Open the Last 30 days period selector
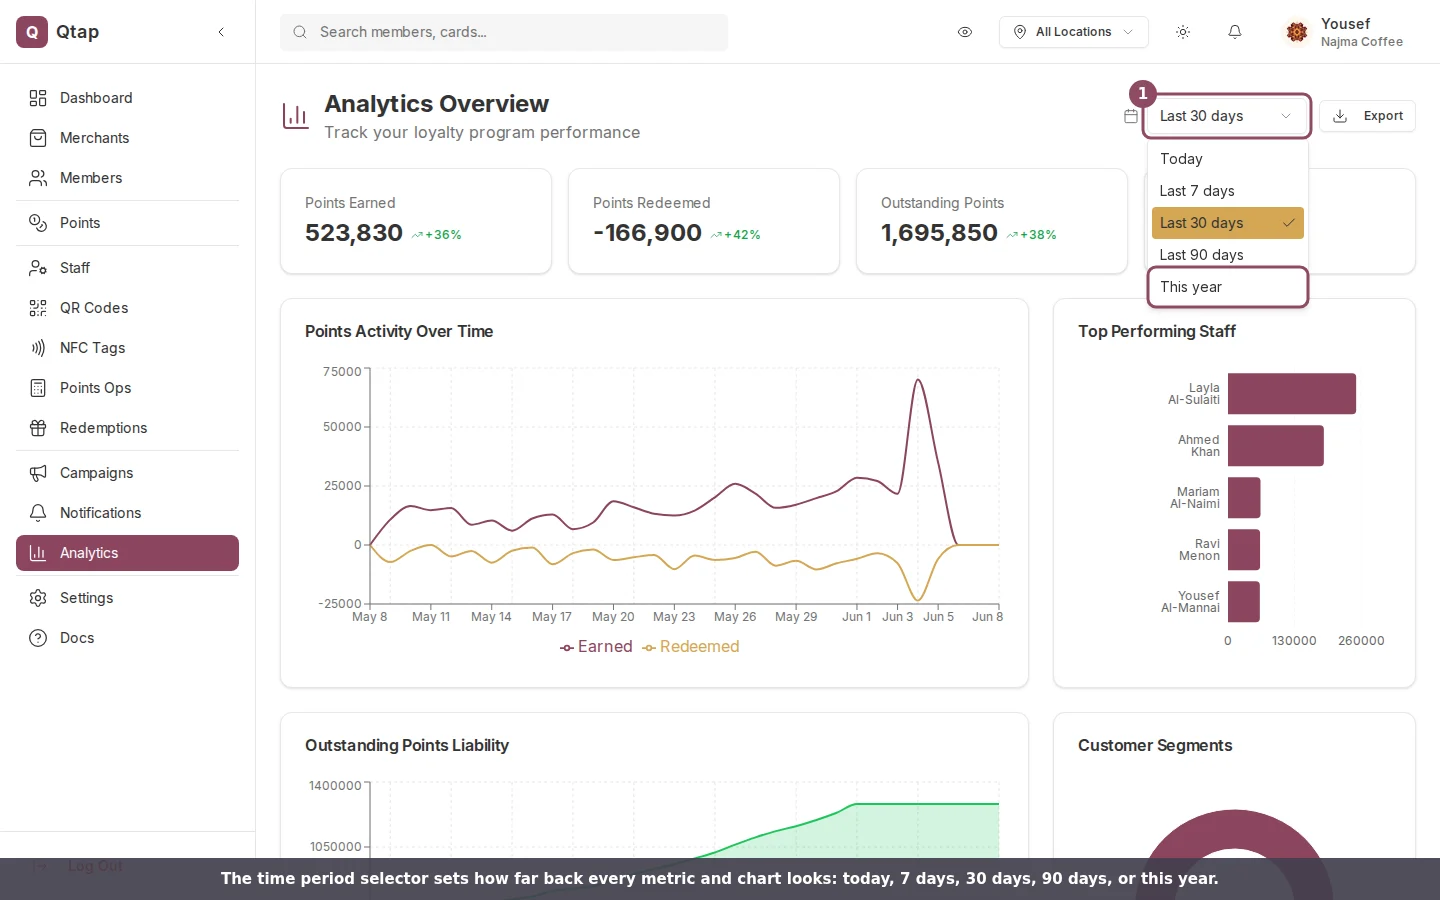The image size is (1440, 900). [x=1226, y=116]
